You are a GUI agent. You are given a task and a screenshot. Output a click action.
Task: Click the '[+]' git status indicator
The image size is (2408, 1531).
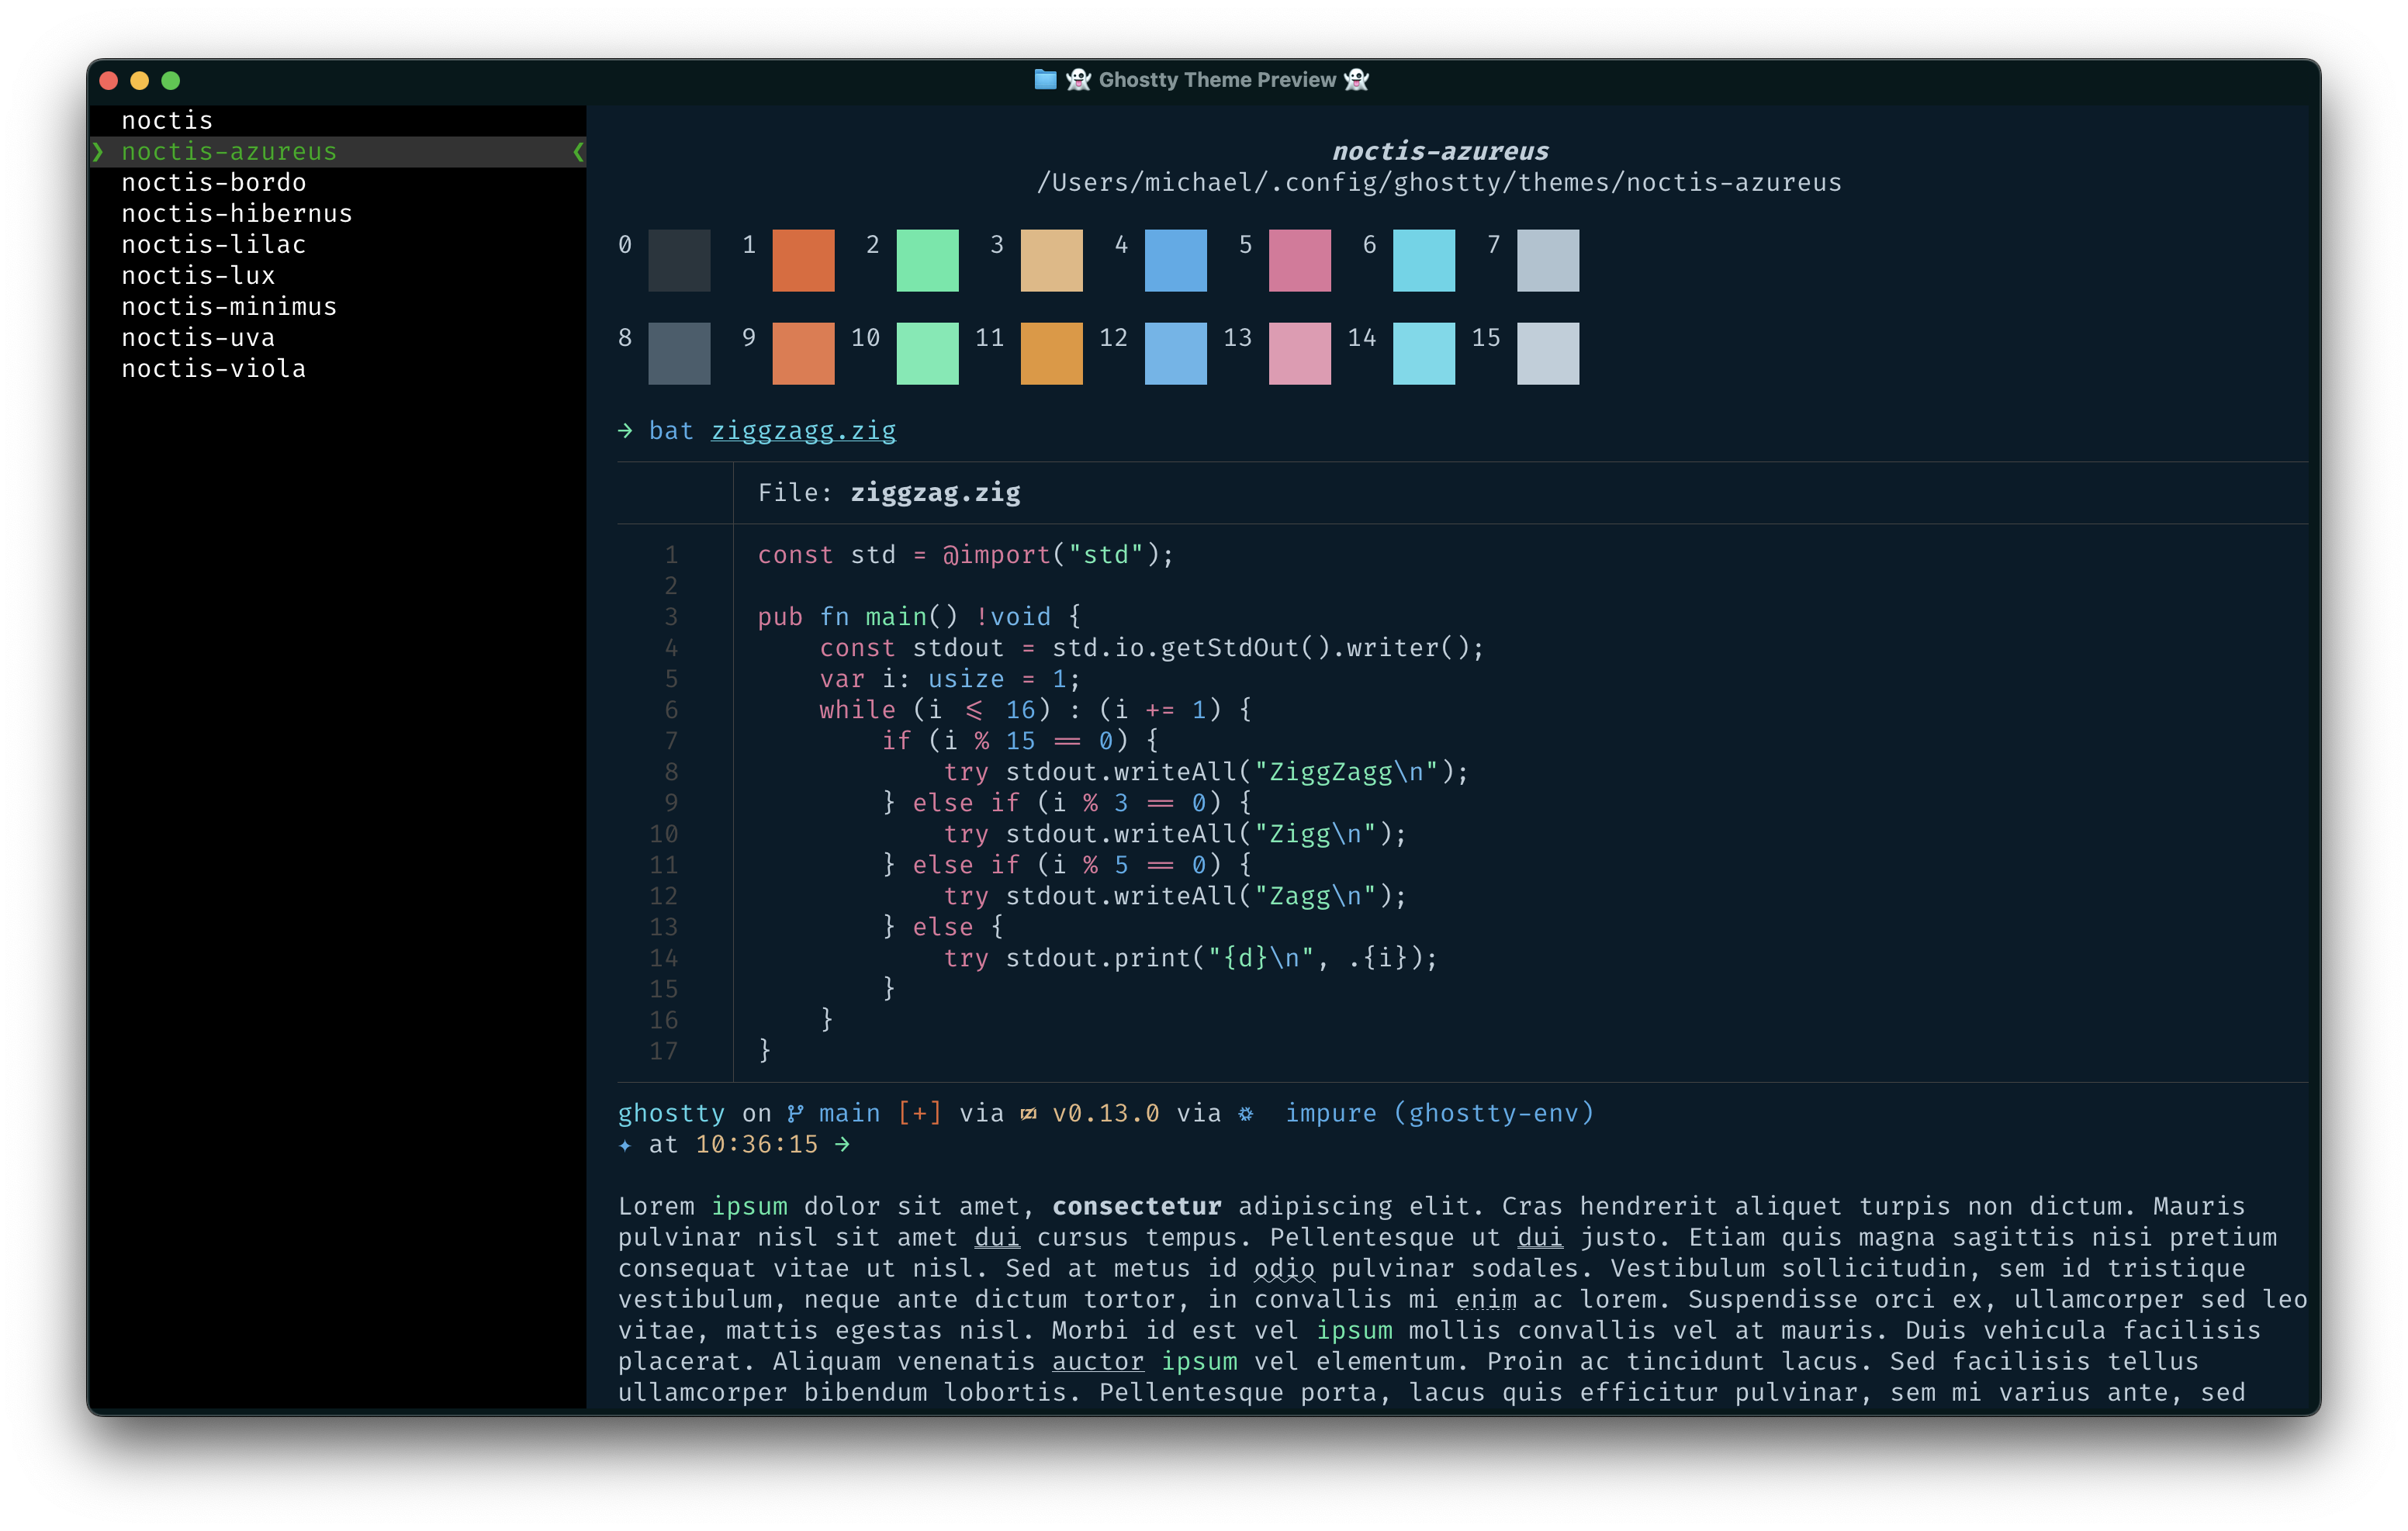point(919,1113)
